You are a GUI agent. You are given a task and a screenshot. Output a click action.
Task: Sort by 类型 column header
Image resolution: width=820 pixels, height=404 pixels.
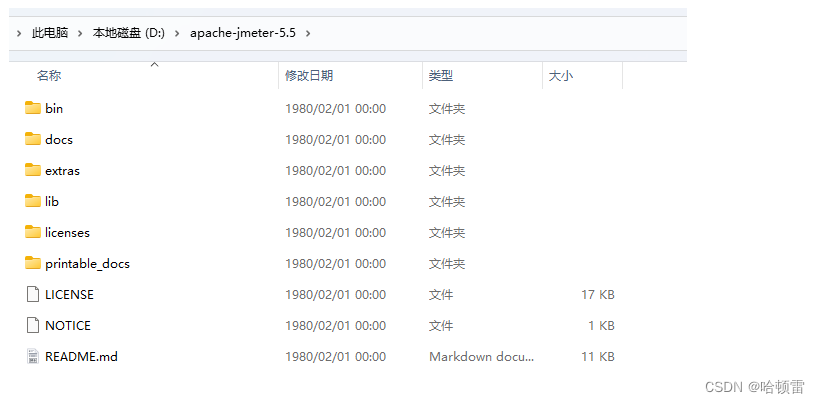tap(441, 76)
